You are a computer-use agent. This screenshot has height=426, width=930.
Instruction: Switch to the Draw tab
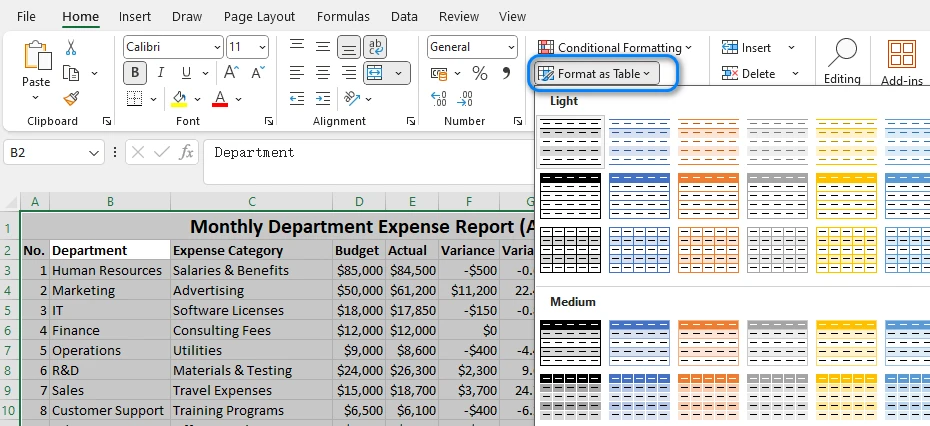click(x=187, y=17)
